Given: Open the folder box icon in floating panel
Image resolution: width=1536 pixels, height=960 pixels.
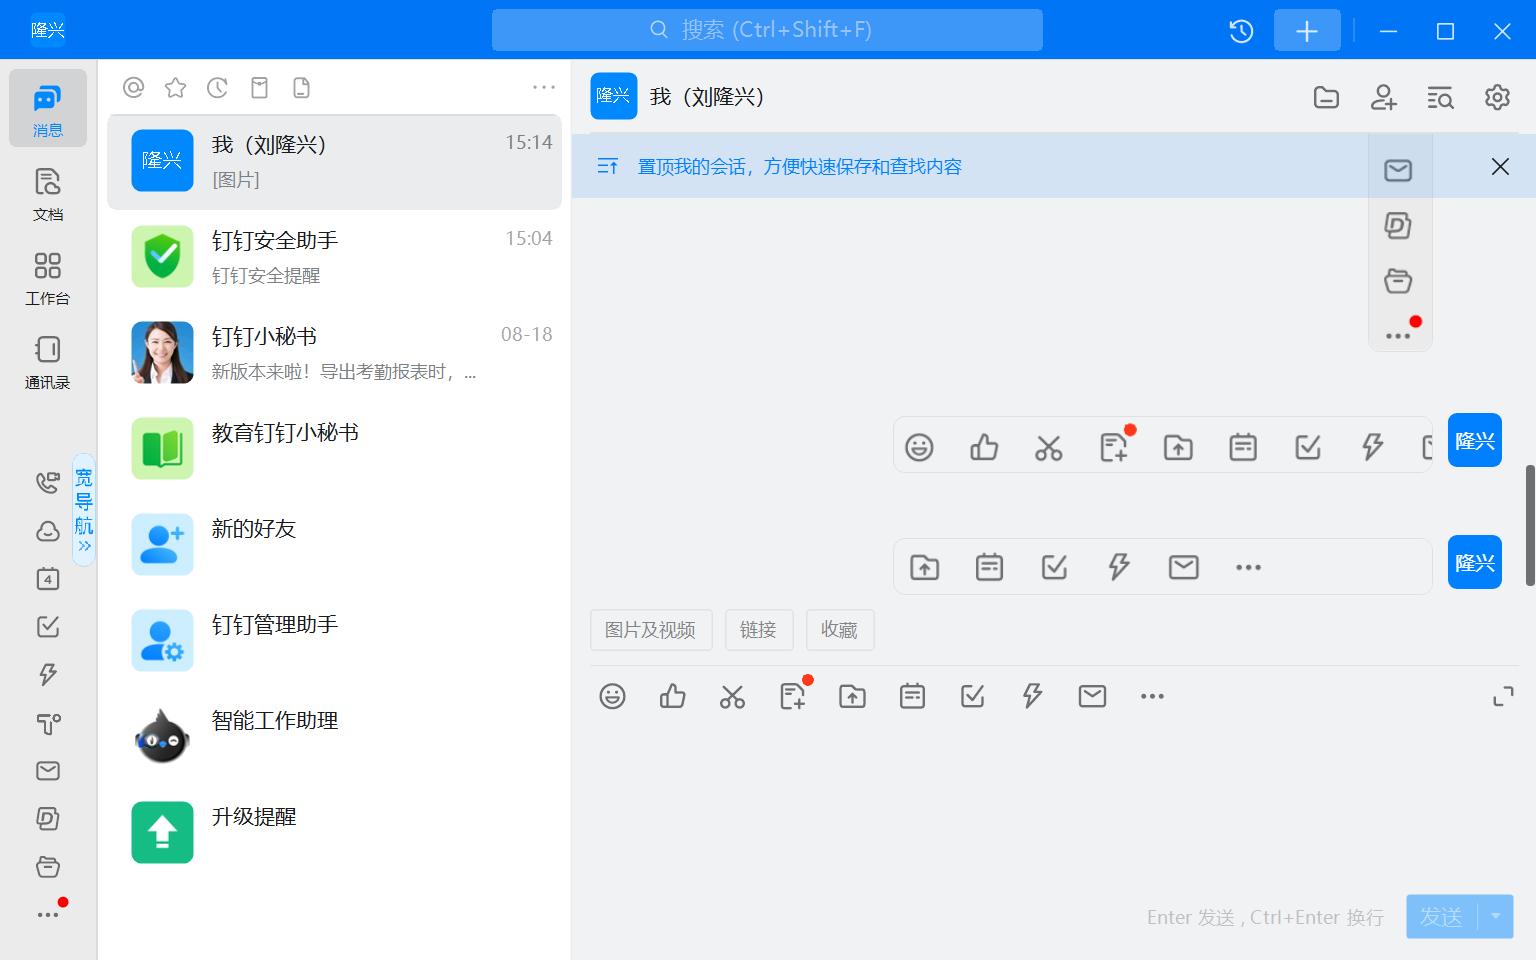Looking at the screenshot, I should [x=1398, y=281].
